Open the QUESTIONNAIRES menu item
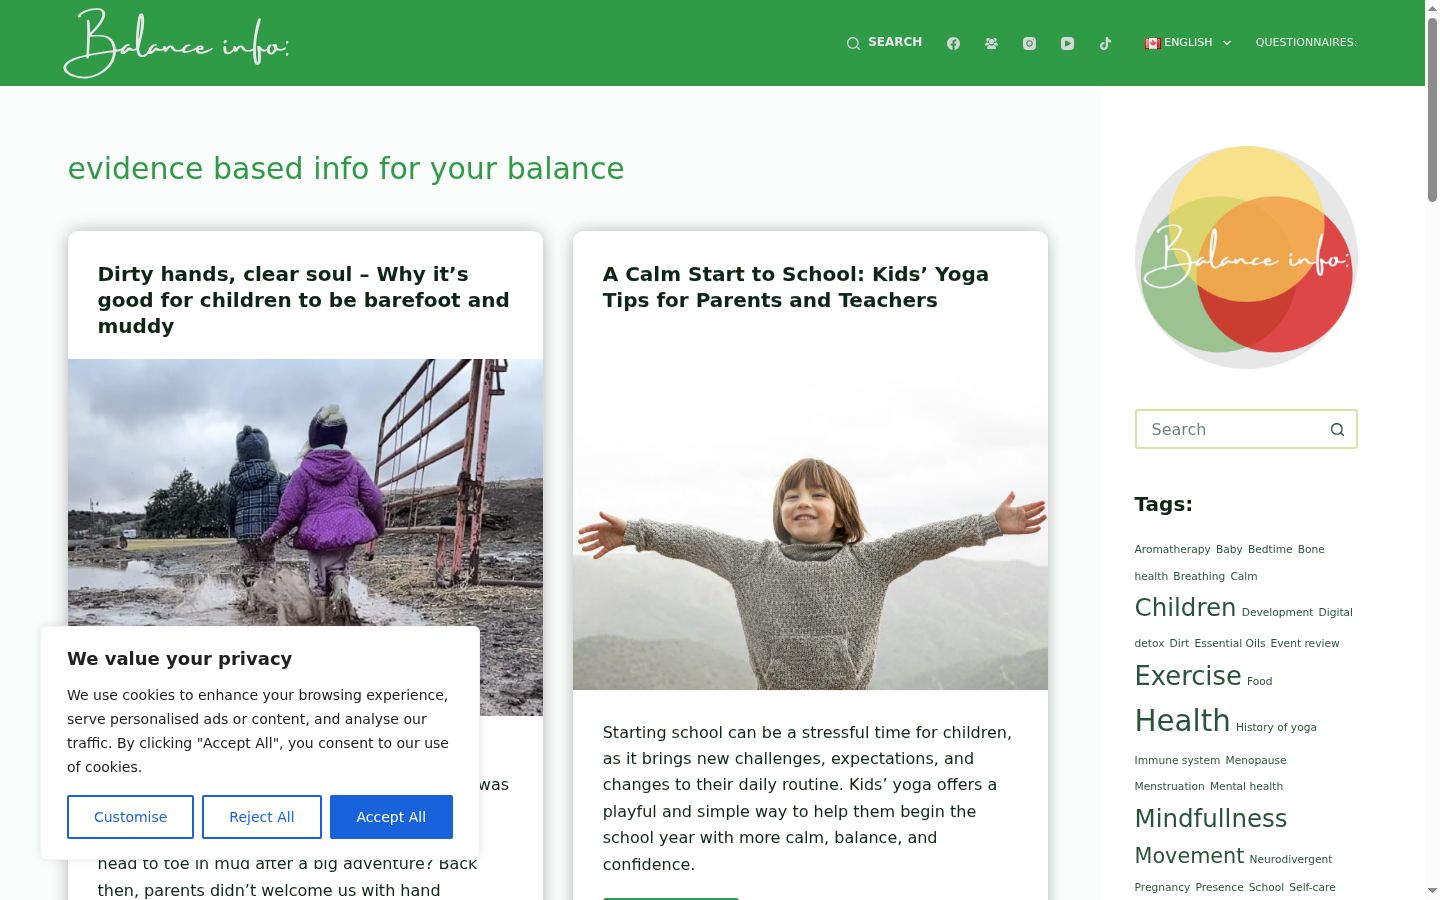 pyautogui.click(x=1306, y=42)
